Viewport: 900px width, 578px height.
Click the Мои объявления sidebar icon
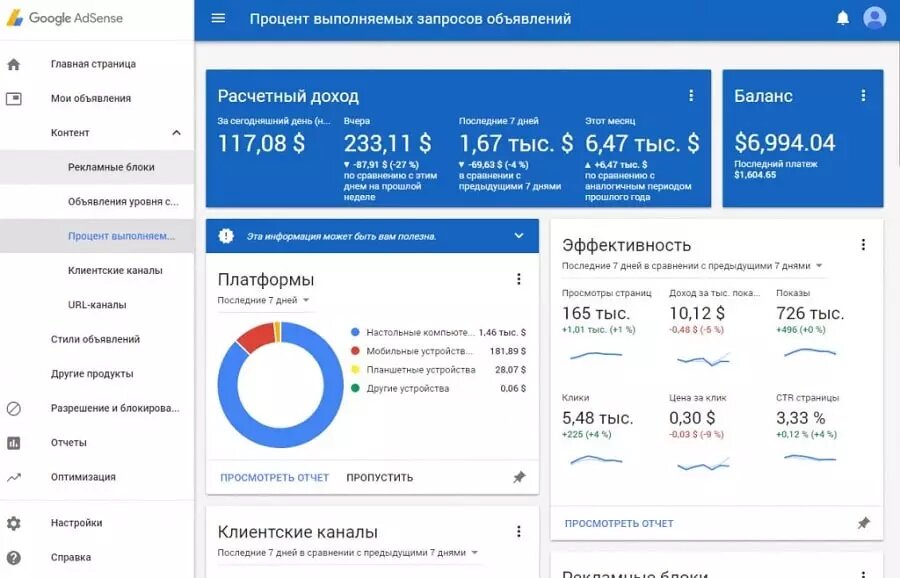pos(14,98)
